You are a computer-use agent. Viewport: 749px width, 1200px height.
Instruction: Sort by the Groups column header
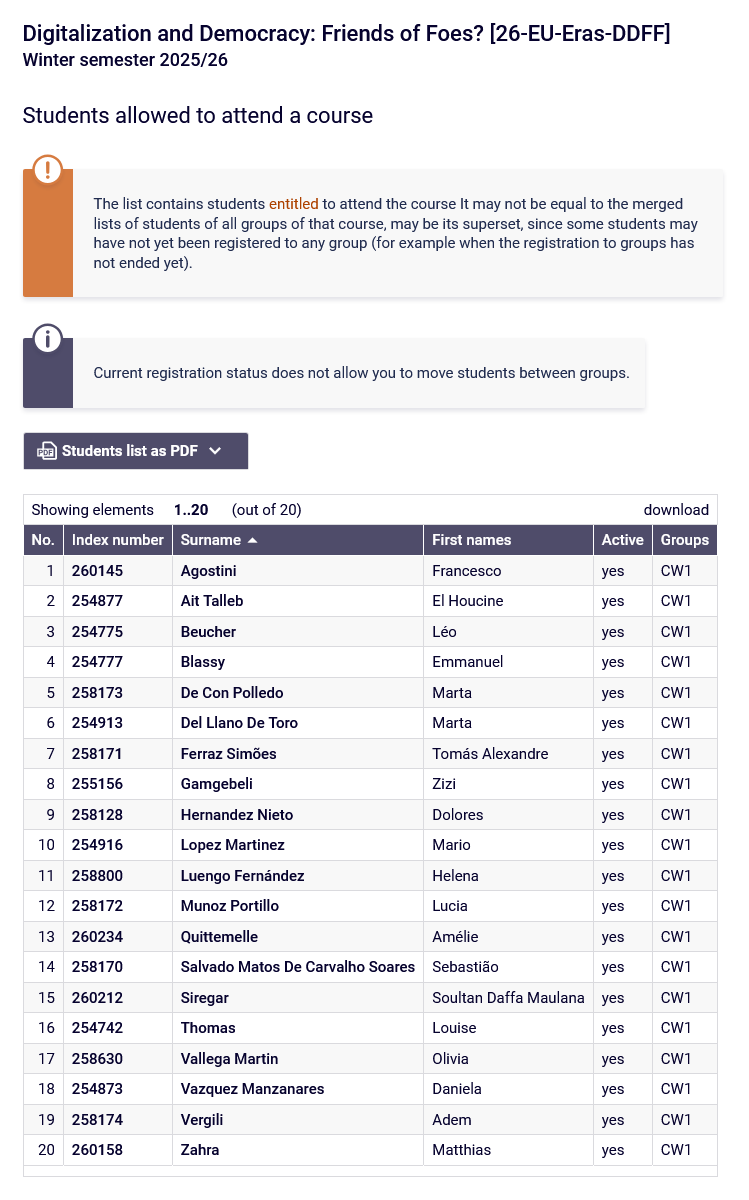pyautogui.click(x=684, y=540)
